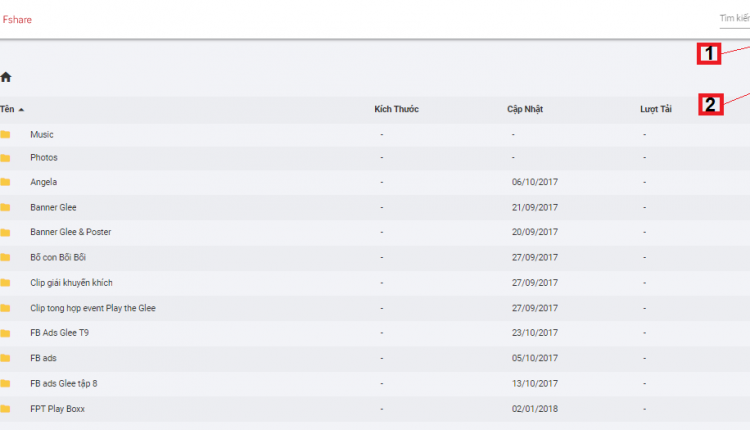This screenshot has width=750, height=430.
Task: Click FPT Play Boxx folder icon
Action: 5,408
